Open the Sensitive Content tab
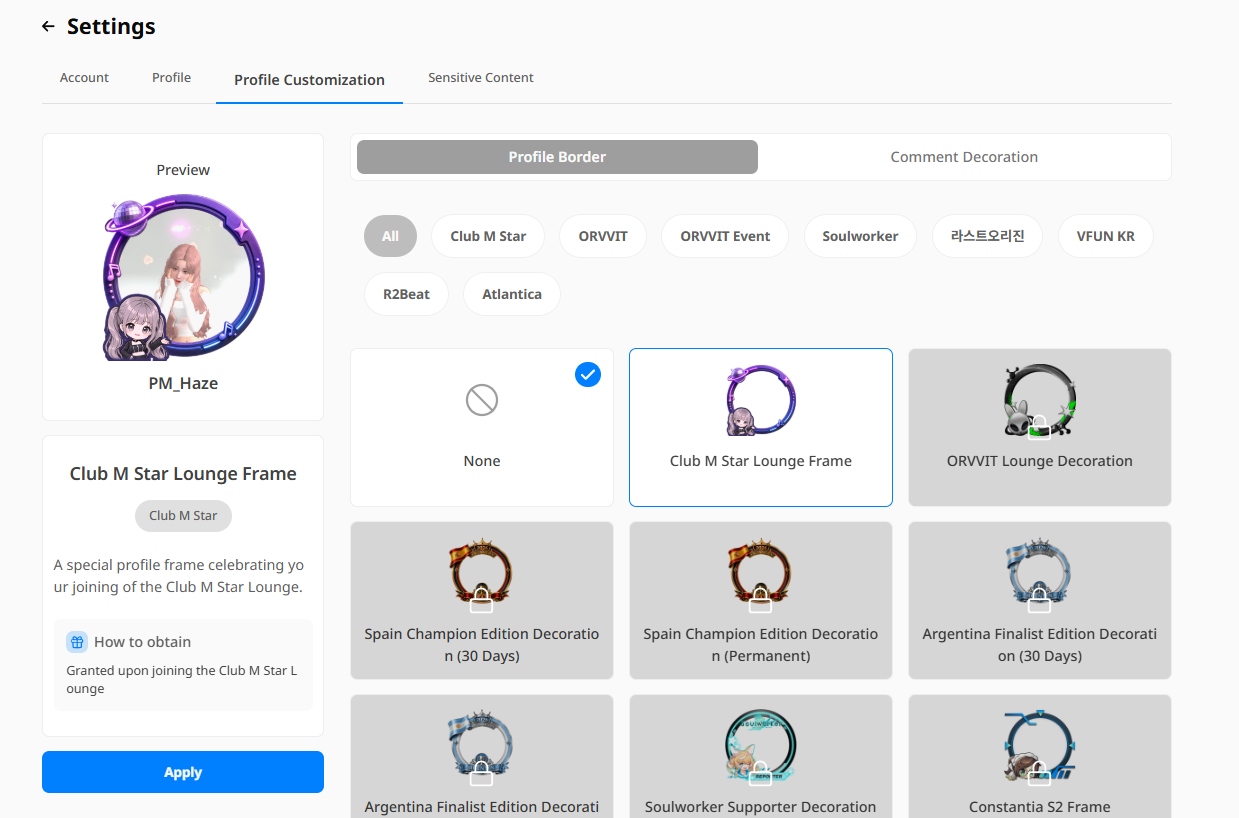This screenshot has height=818, width=1239. coord(481,78)
